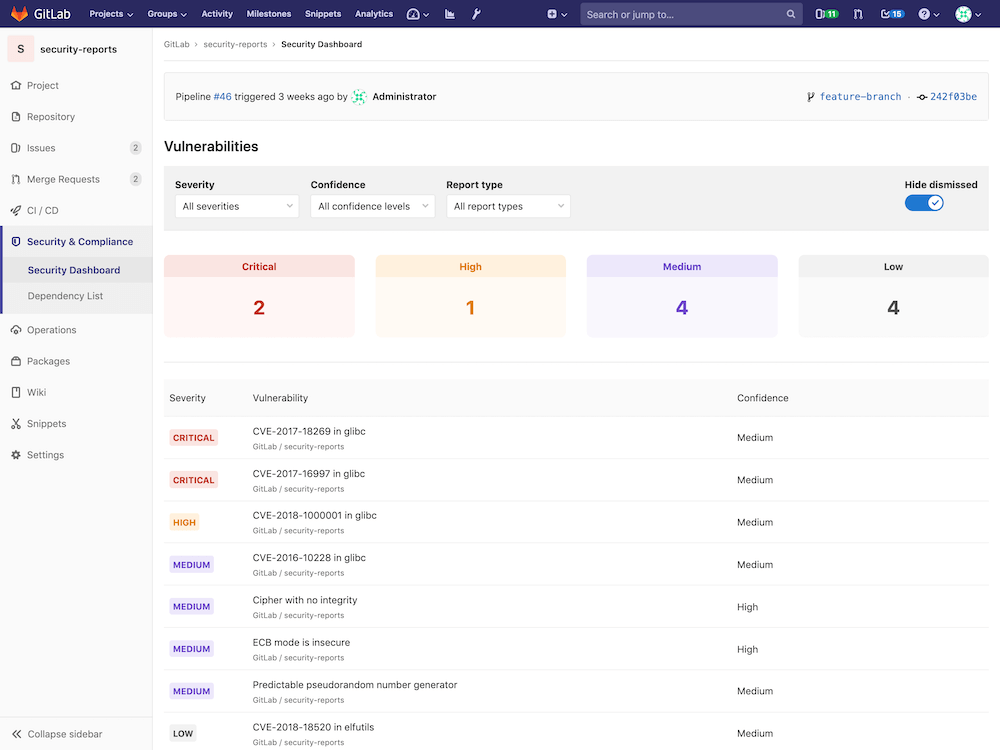Open the Operations dashboard chart icon
This screenshot has height=750, width=1000.
pyautogui.click(x=449, y=14)
